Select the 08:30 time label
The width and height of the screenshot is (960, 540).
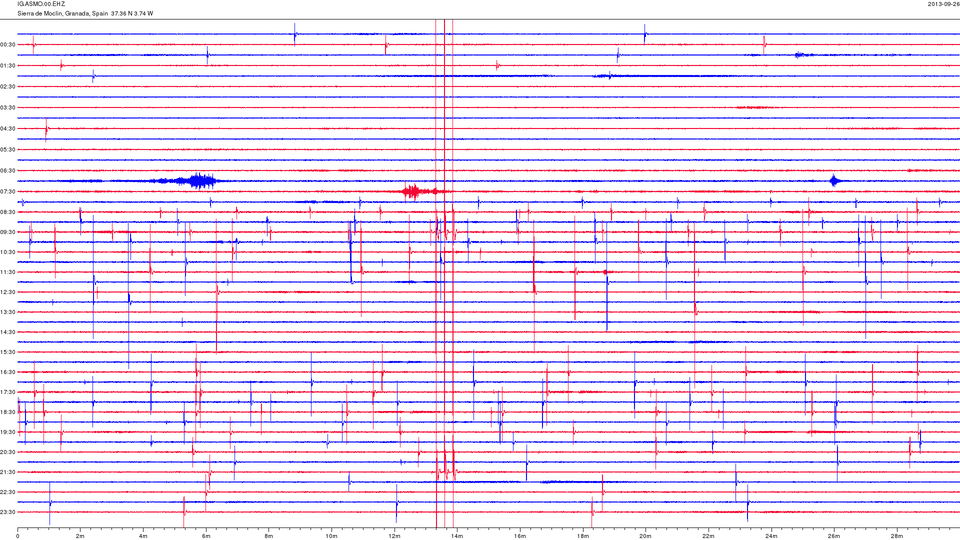click(8, 212)
